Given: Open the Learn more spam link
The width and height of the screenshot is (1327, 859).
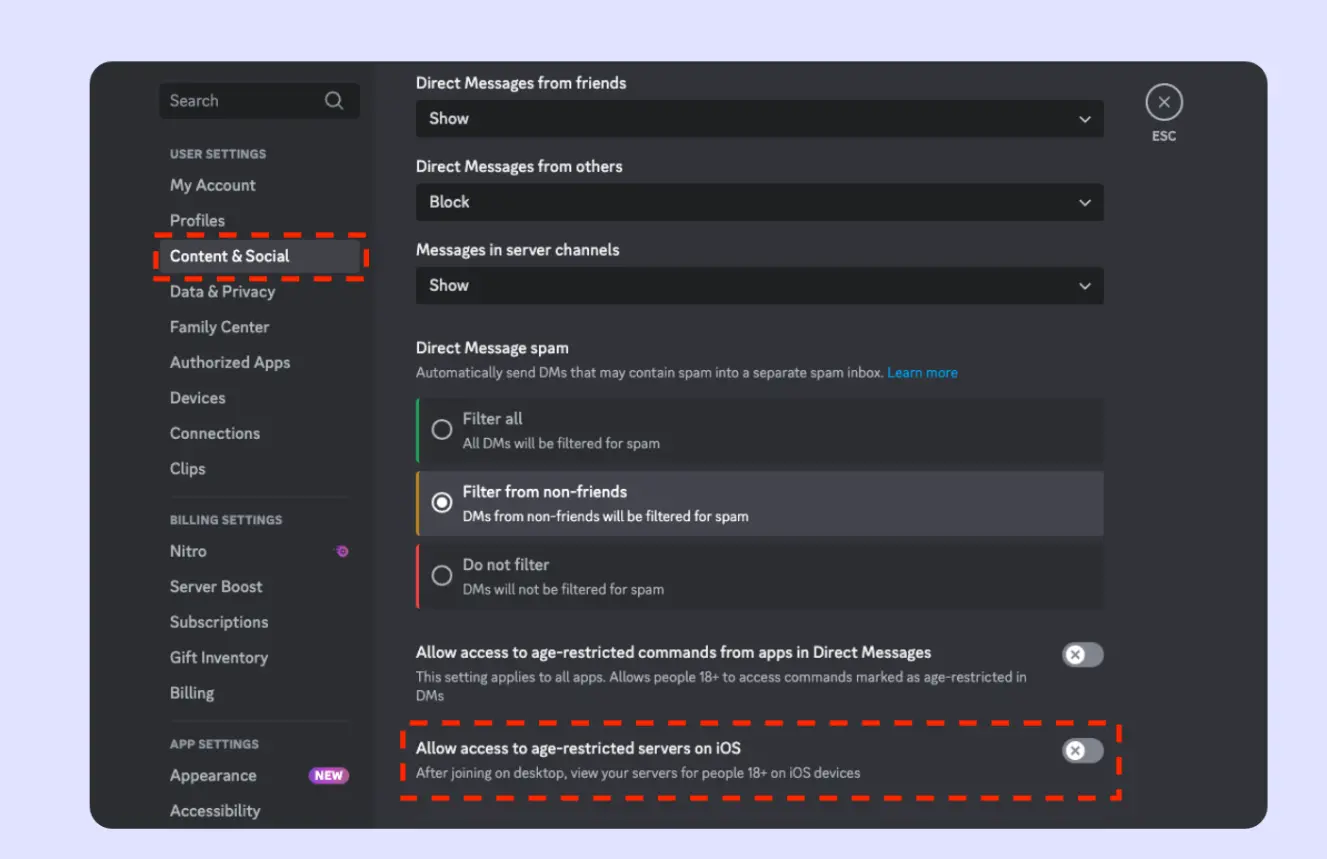Looking at the screenshot, I should pyautogui.click(x=922, y=372).
